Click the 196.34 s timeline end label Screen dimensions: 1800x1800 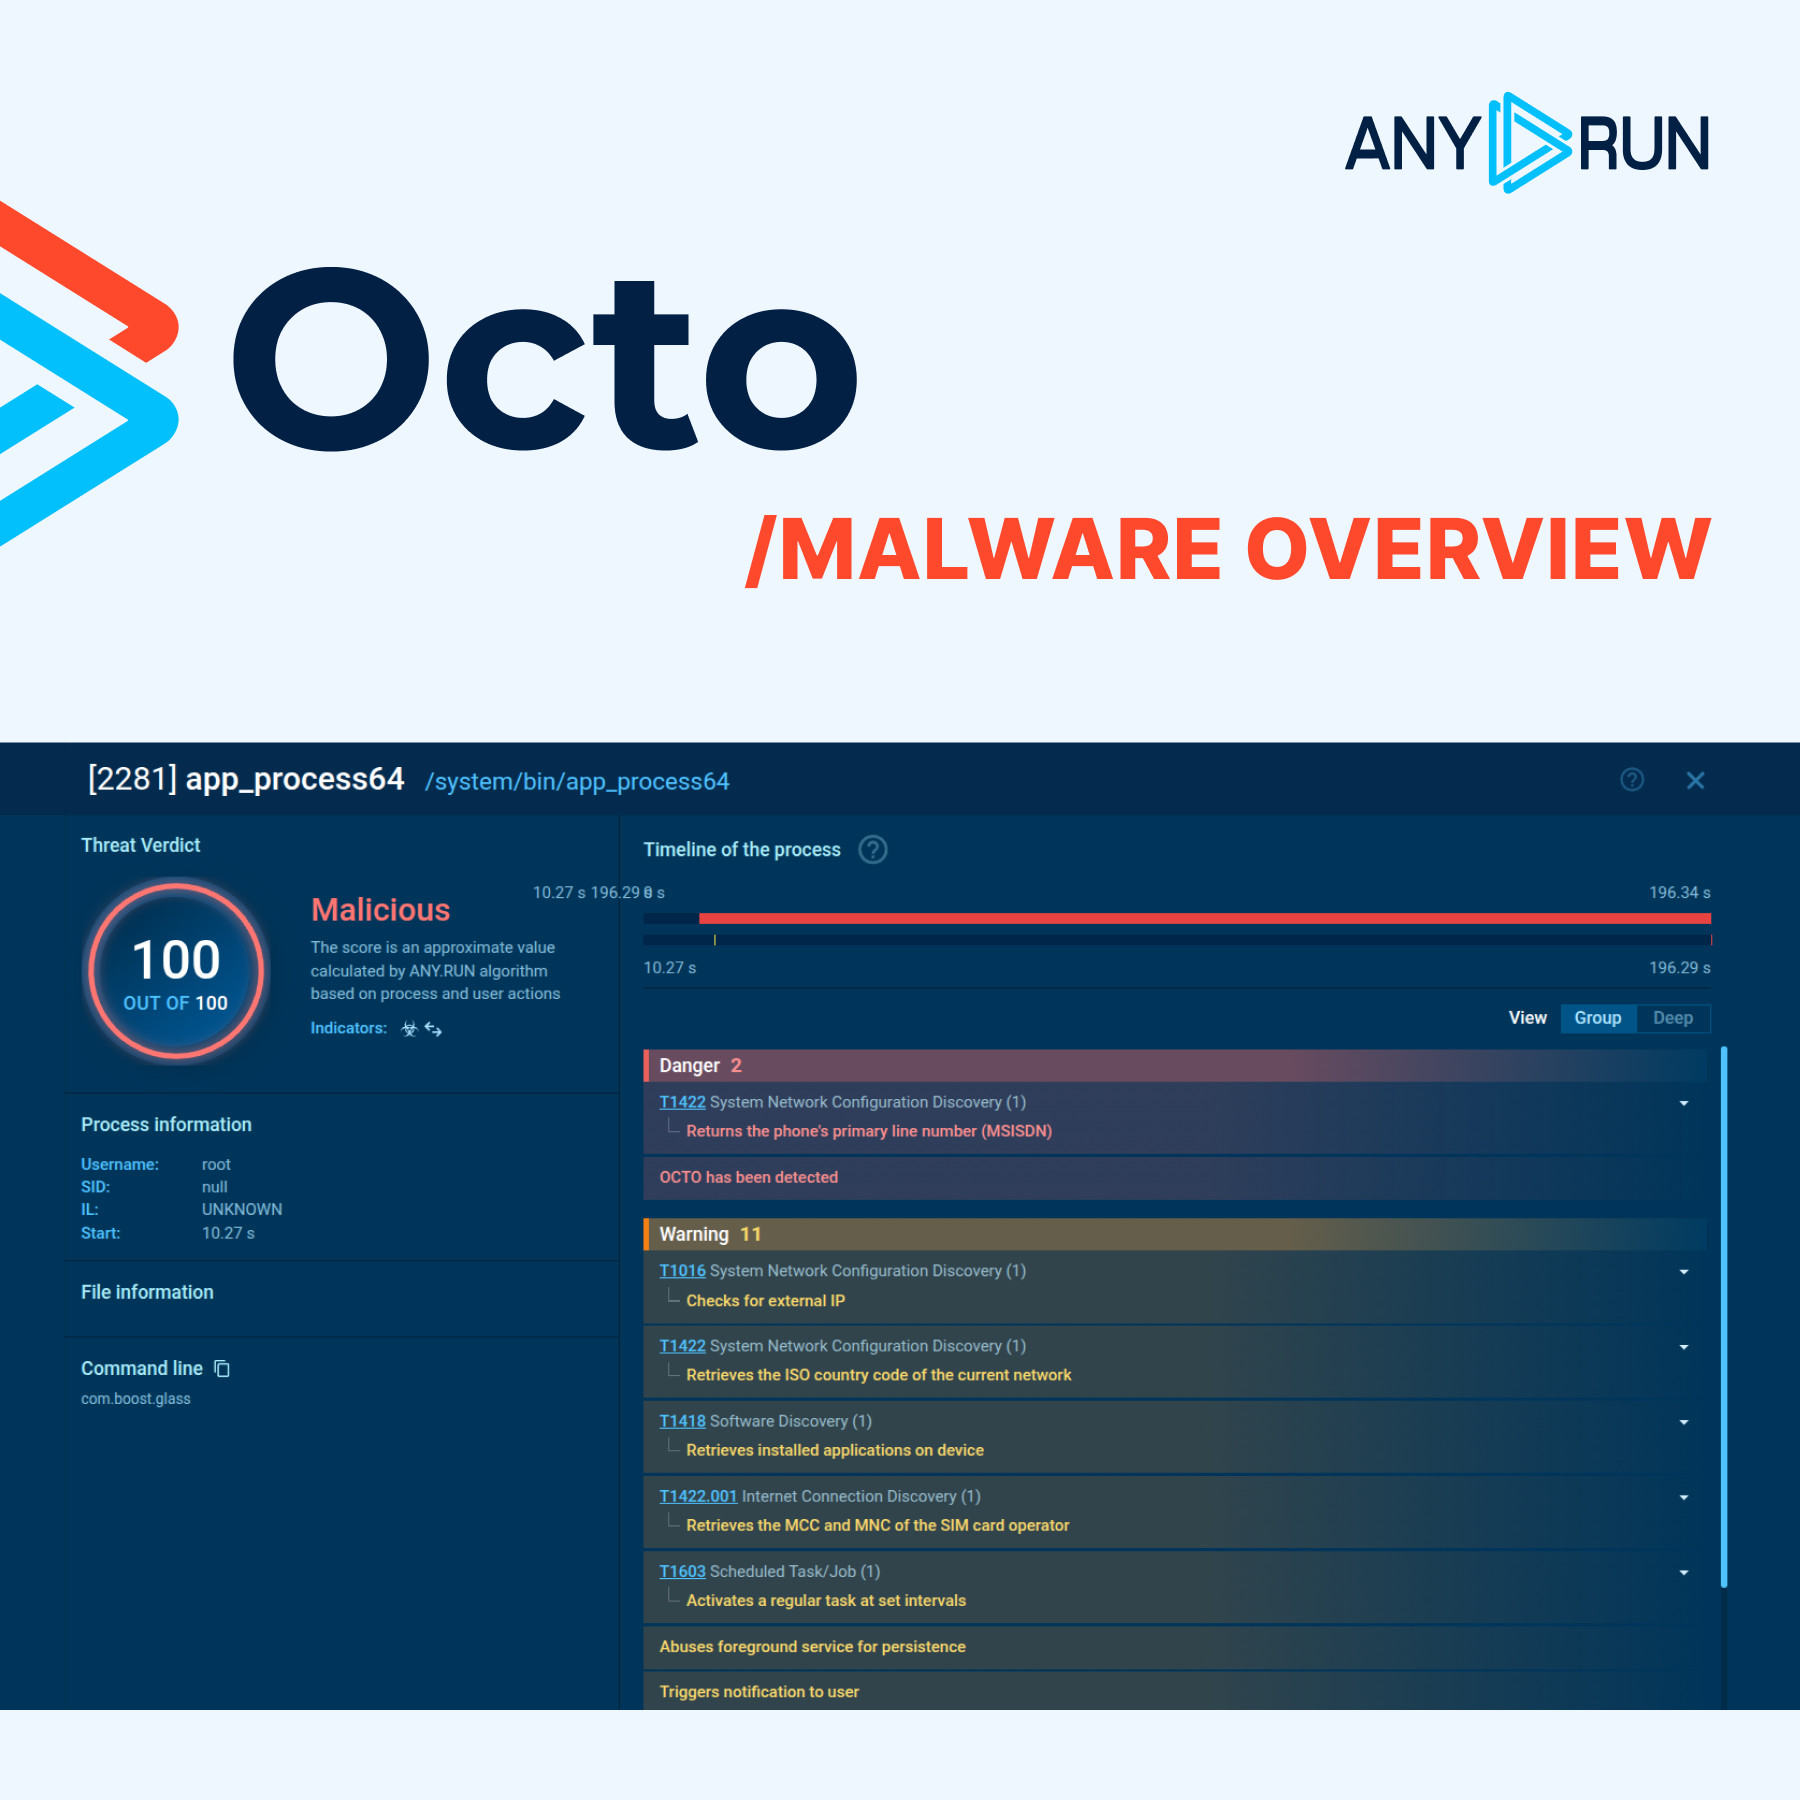(1680, 893)
